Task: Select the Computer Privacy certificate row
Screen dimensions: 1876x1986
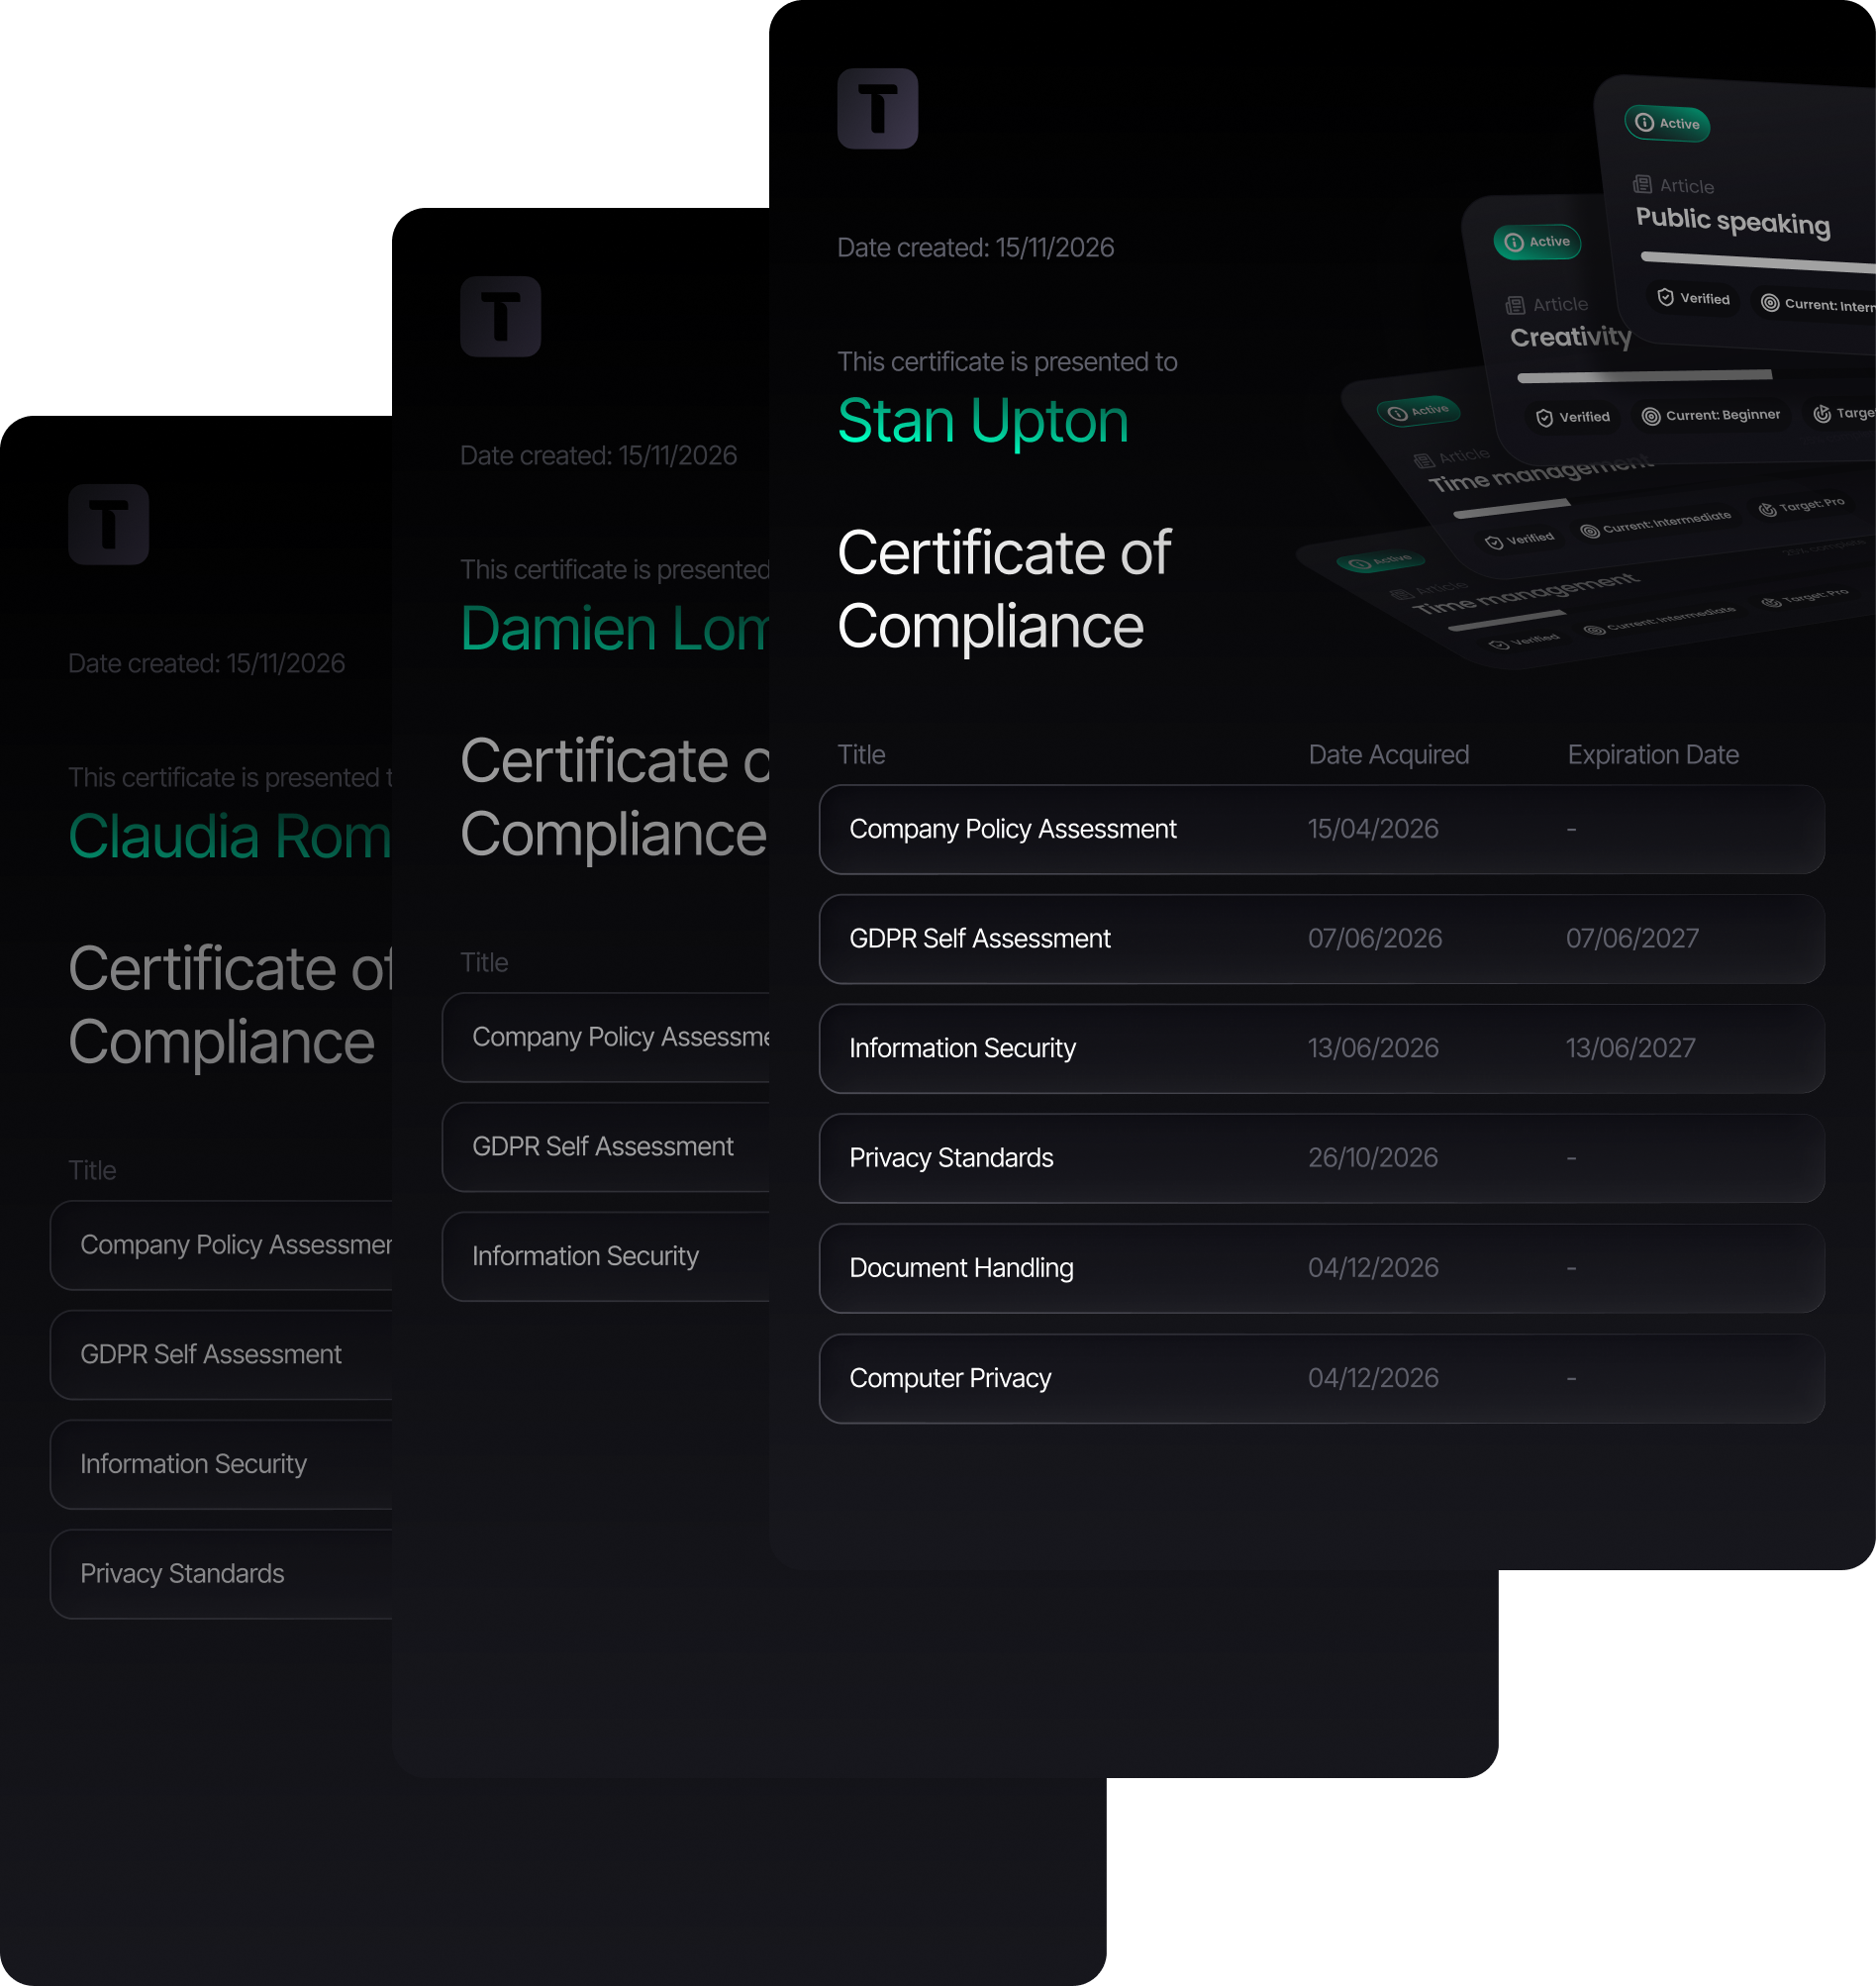Action: click(x=1321, y=1378)
